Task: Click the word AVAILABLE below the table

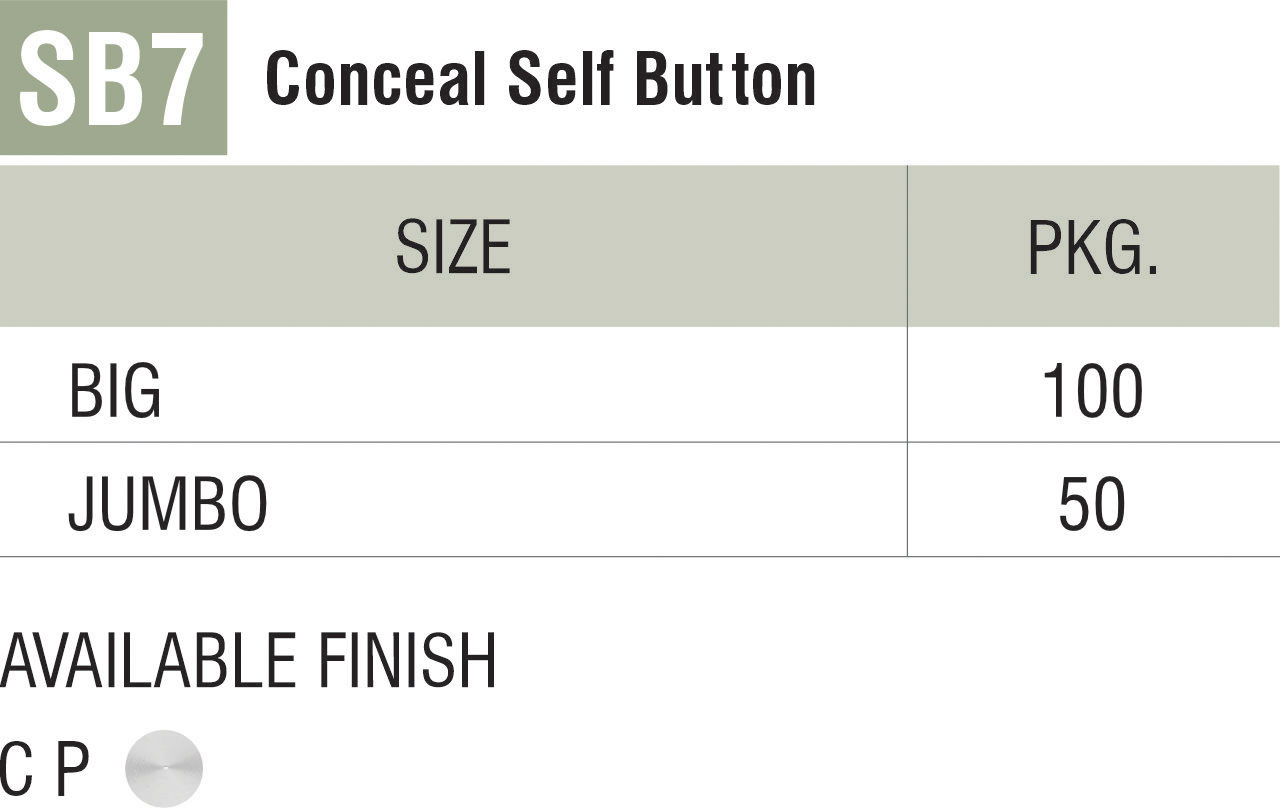Action: point(148,661)
